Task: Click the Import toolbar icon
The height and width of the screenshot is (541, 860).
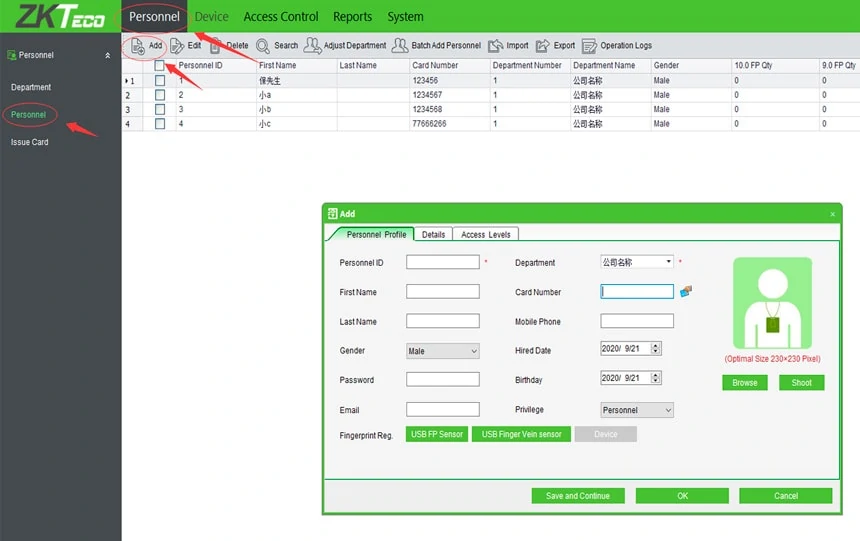Action: 496,46
